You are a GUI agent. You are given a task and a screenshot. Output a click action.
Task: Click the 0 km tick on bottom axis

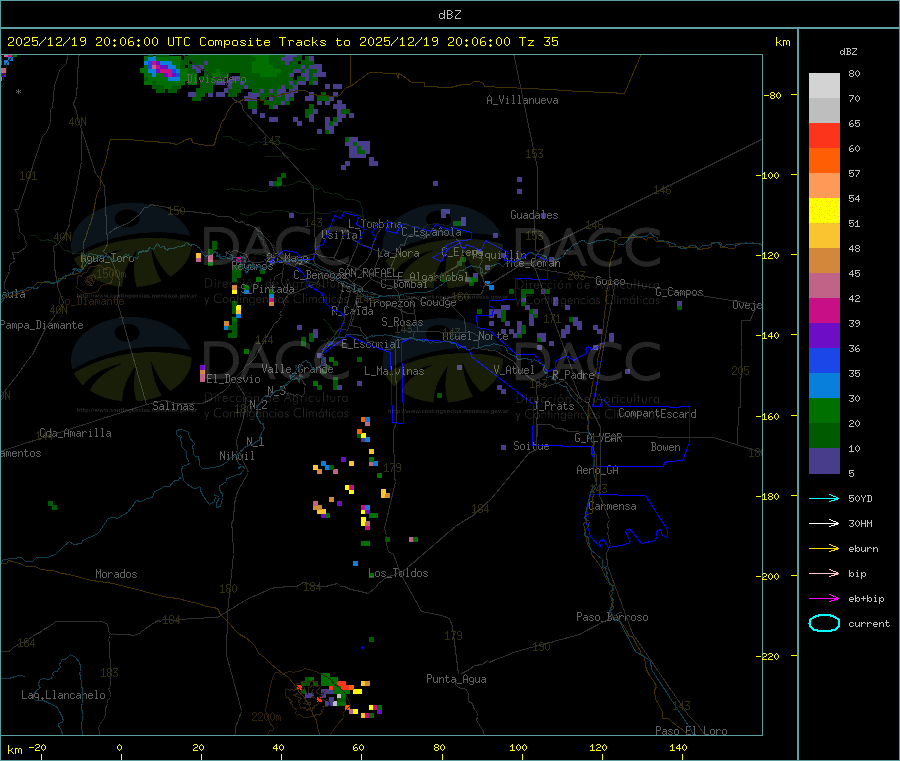119,747
